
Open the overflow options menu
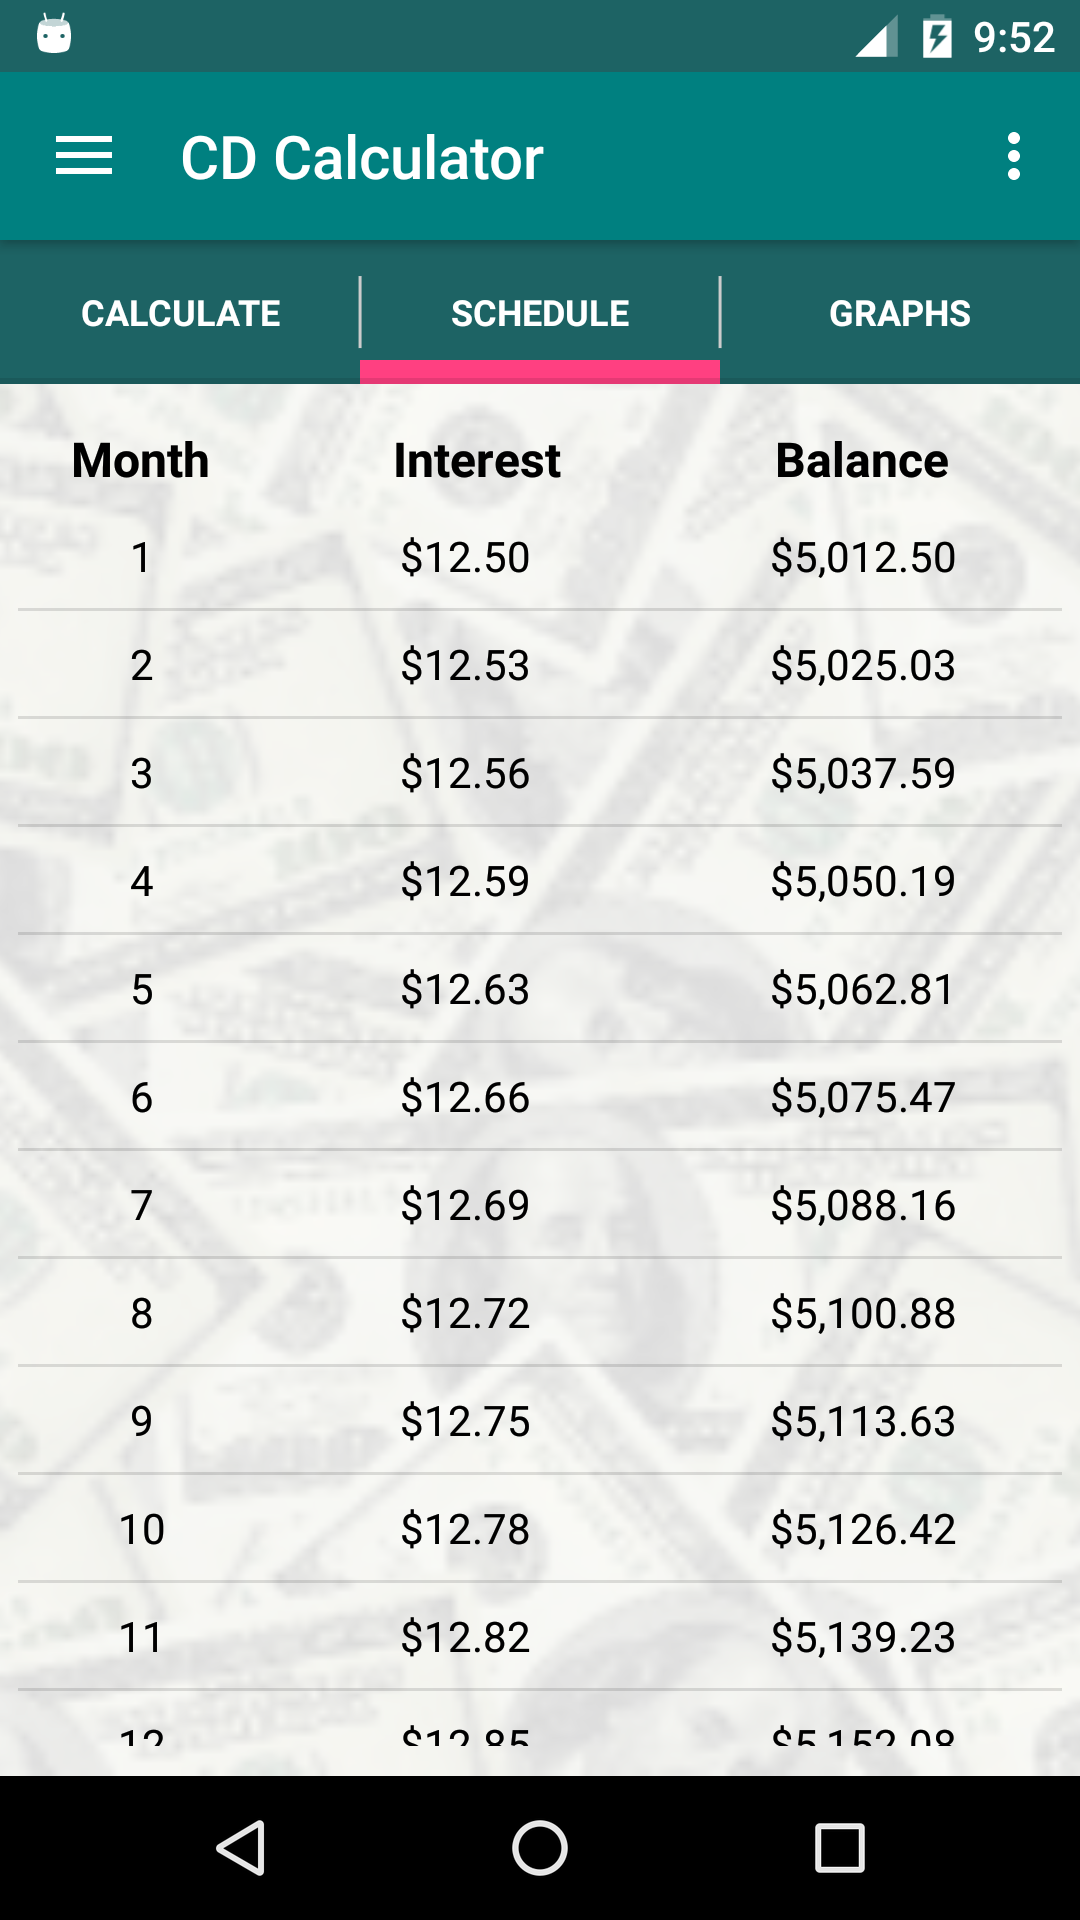(x=1015, y=156)
